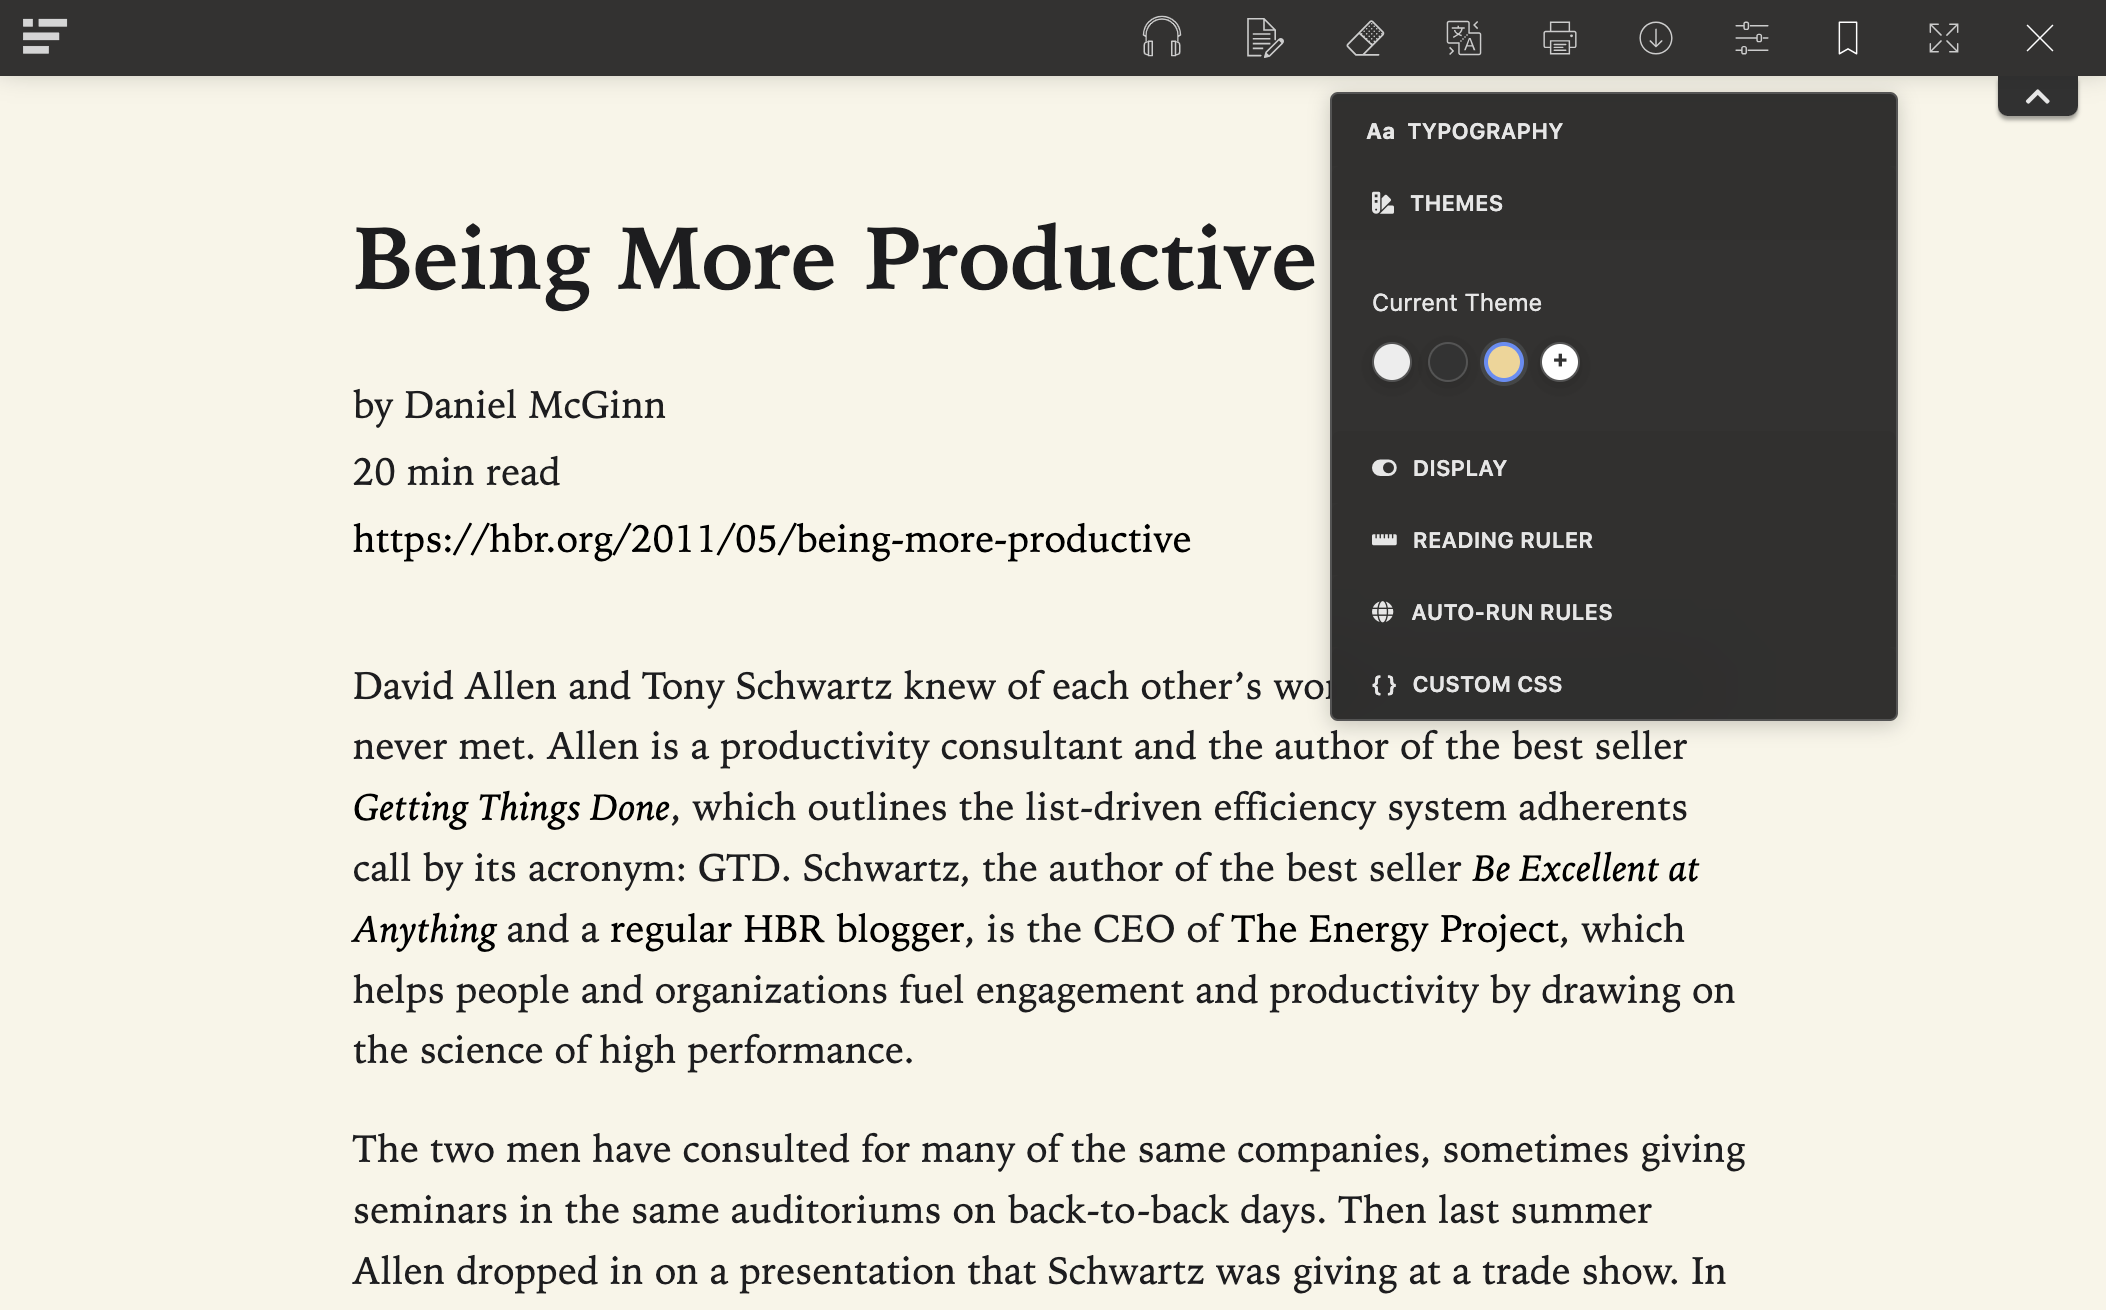Toggle the settings sliders icon
The width and height of the screenshot is (2106, 1310).
click(1752, 38)
